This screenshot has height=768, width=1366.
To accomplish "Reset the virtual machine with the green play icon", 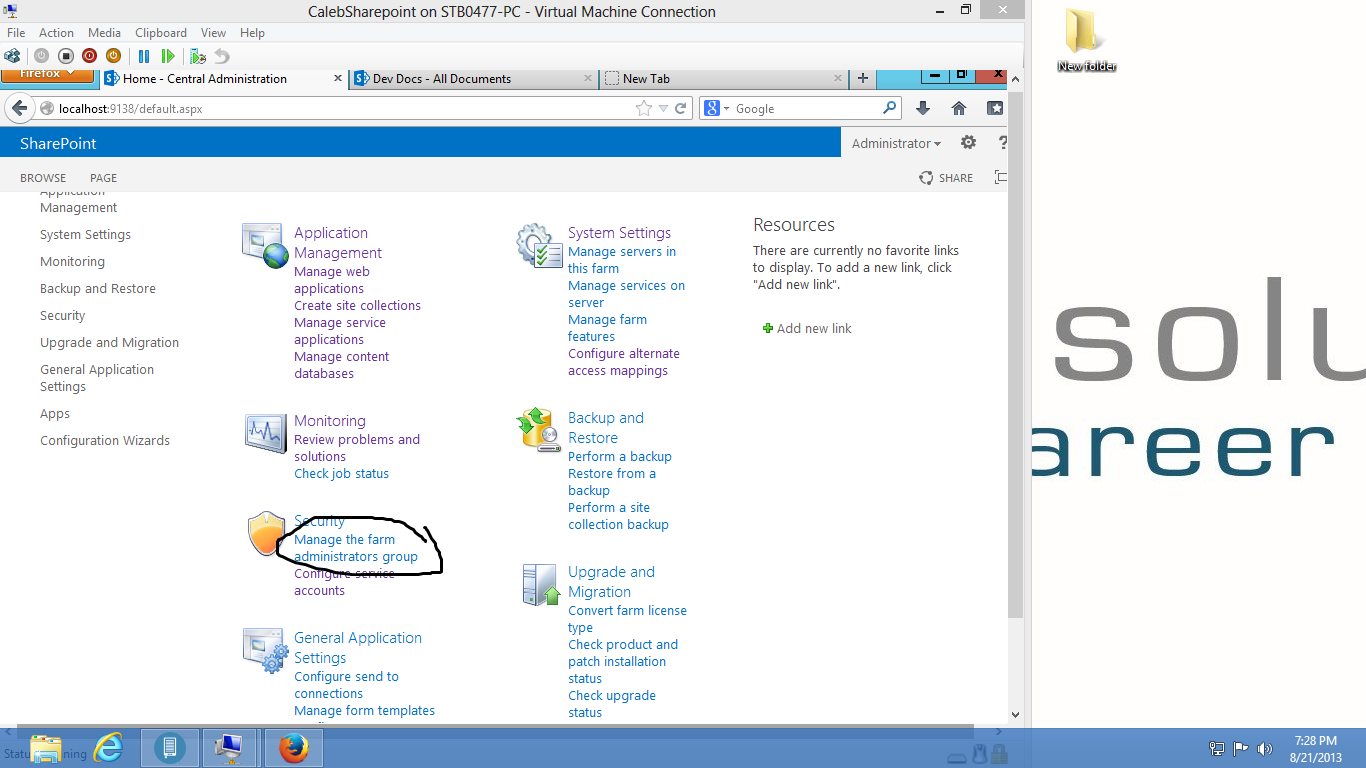I will coord(168,56).
